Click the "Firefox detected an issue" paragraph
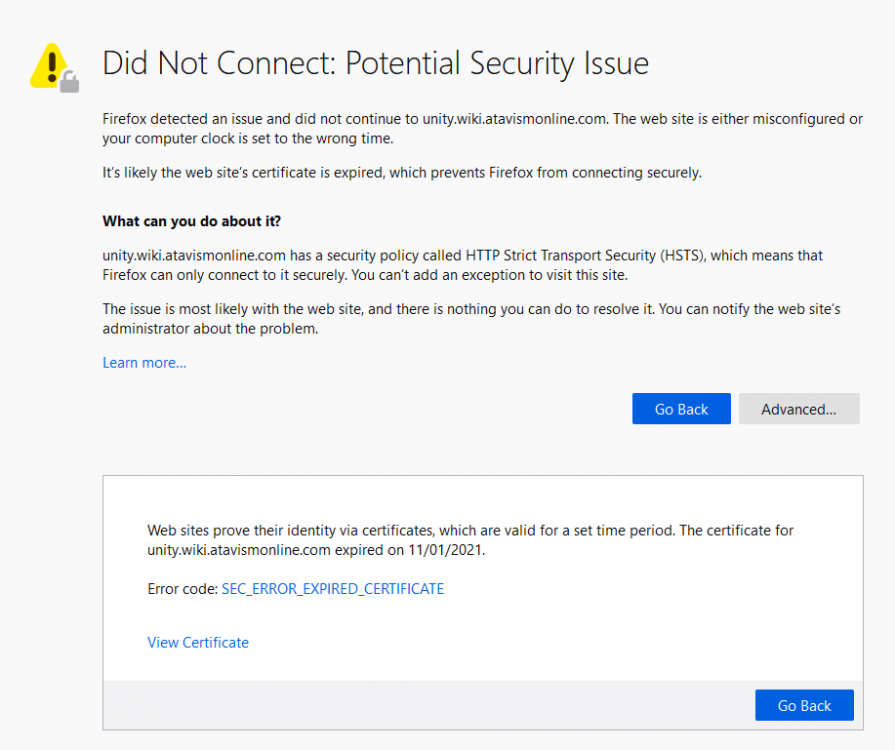This screenshot has width=895, height=750. tap(482, 128)
